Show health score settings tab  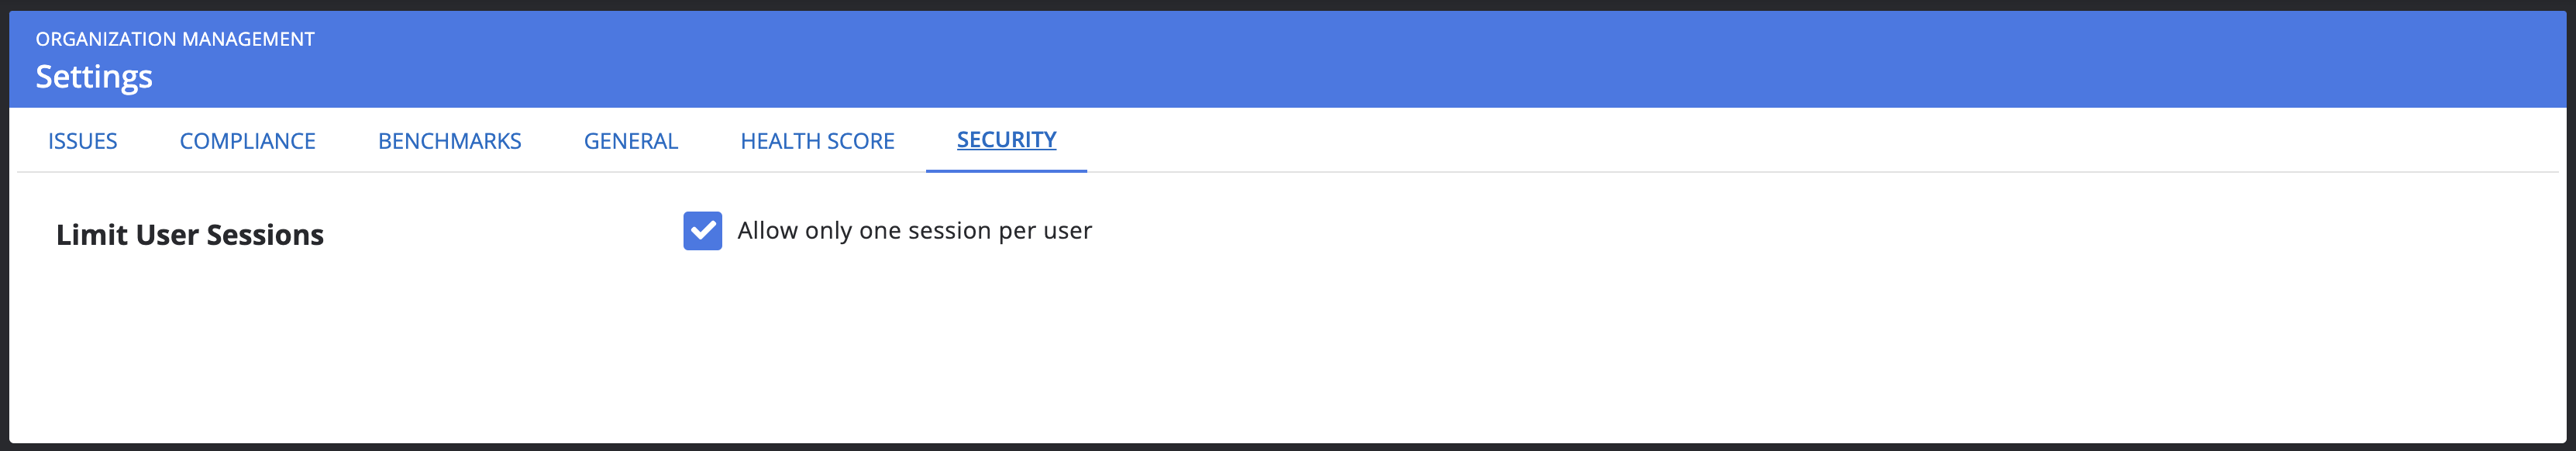[817, 141]
